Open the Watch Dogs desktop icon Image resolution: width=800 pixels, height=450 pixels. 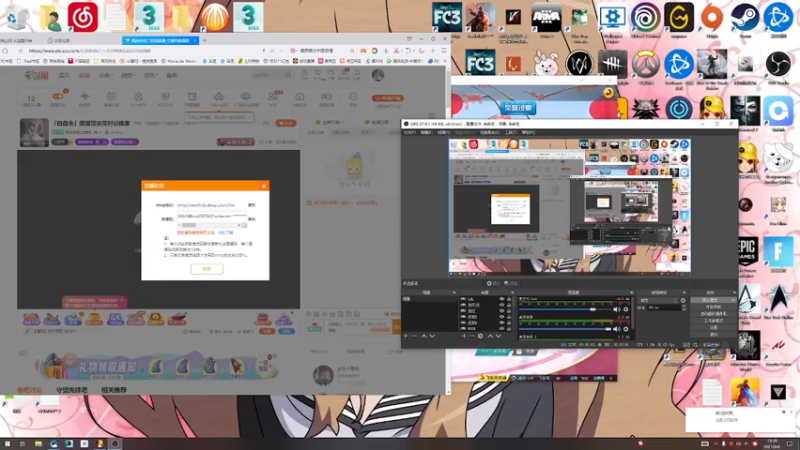(x=579, y=64)
